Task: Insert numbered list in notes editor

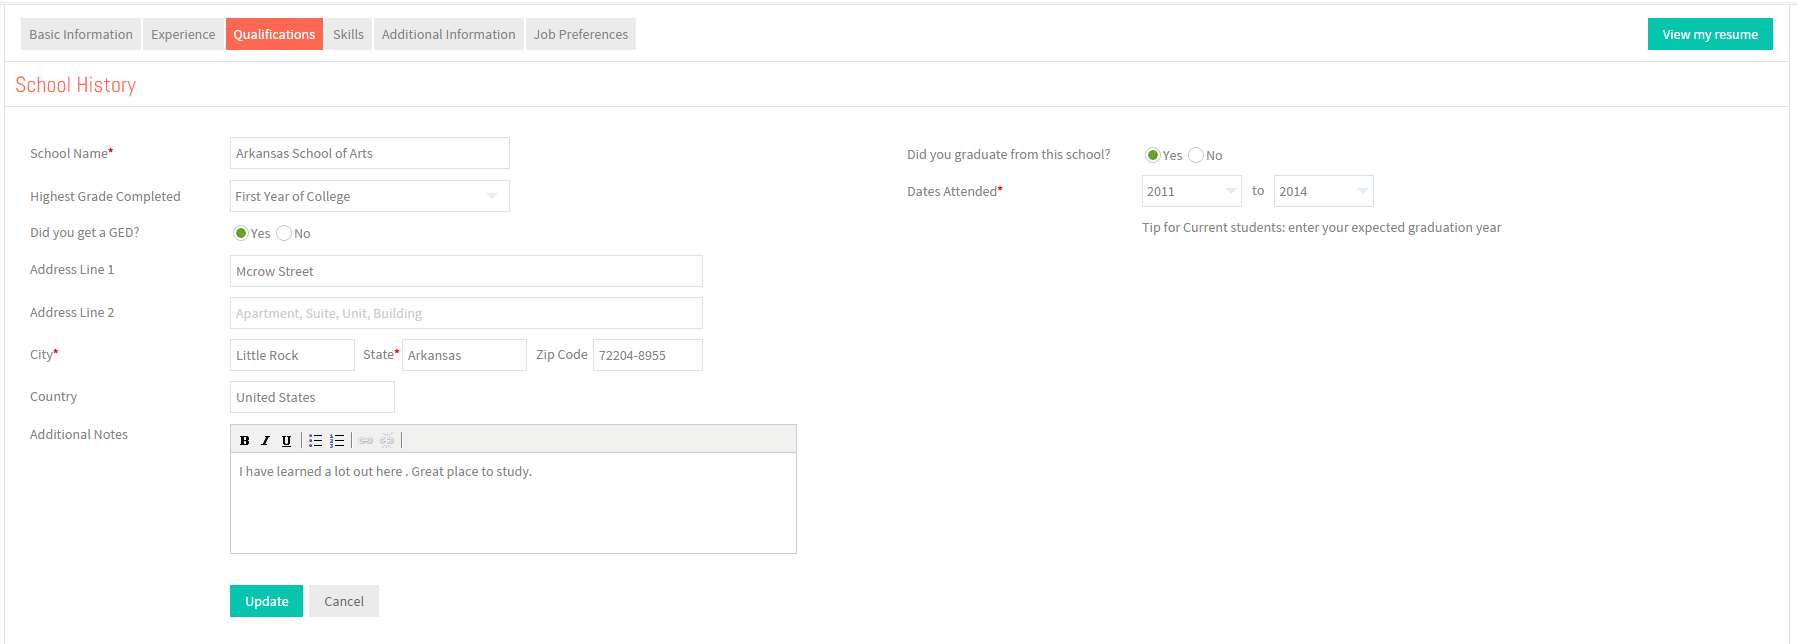Action: (x=337, y=440)
